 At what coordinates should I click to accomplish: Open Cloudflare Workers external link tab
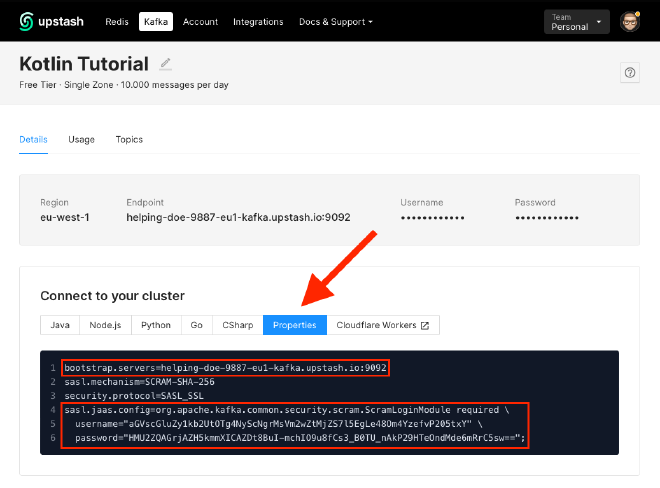[x=383, y=325]
